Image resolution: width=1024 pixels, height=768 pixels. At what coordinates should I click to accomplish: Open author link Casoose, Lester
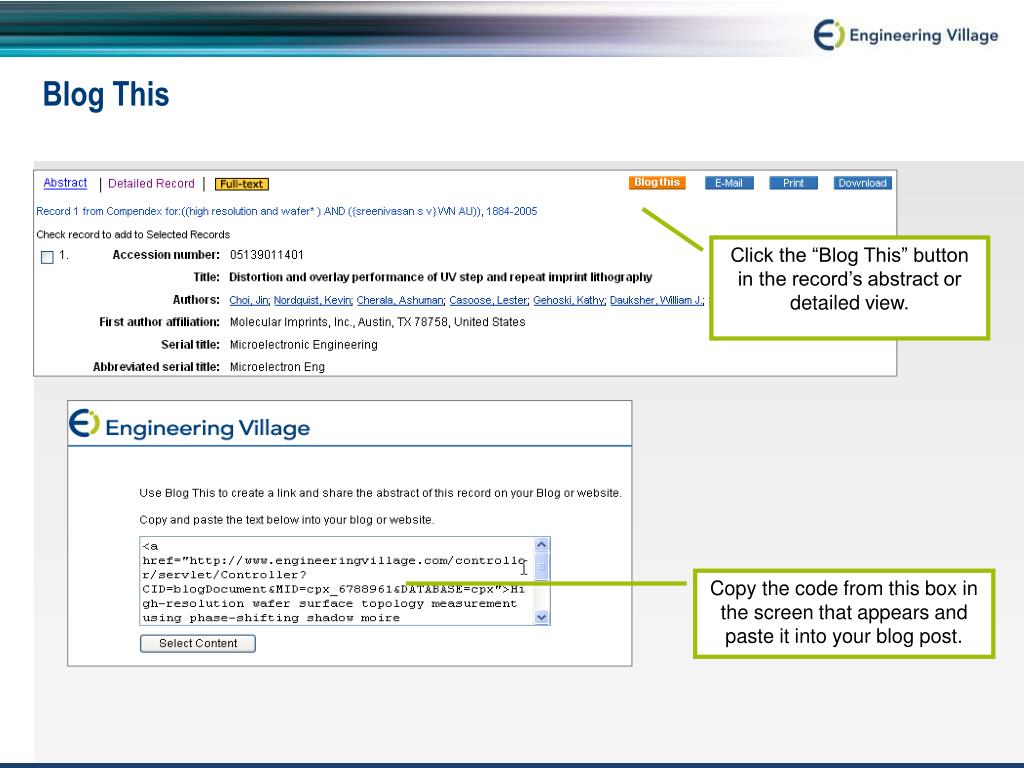(x=488, y=300)
